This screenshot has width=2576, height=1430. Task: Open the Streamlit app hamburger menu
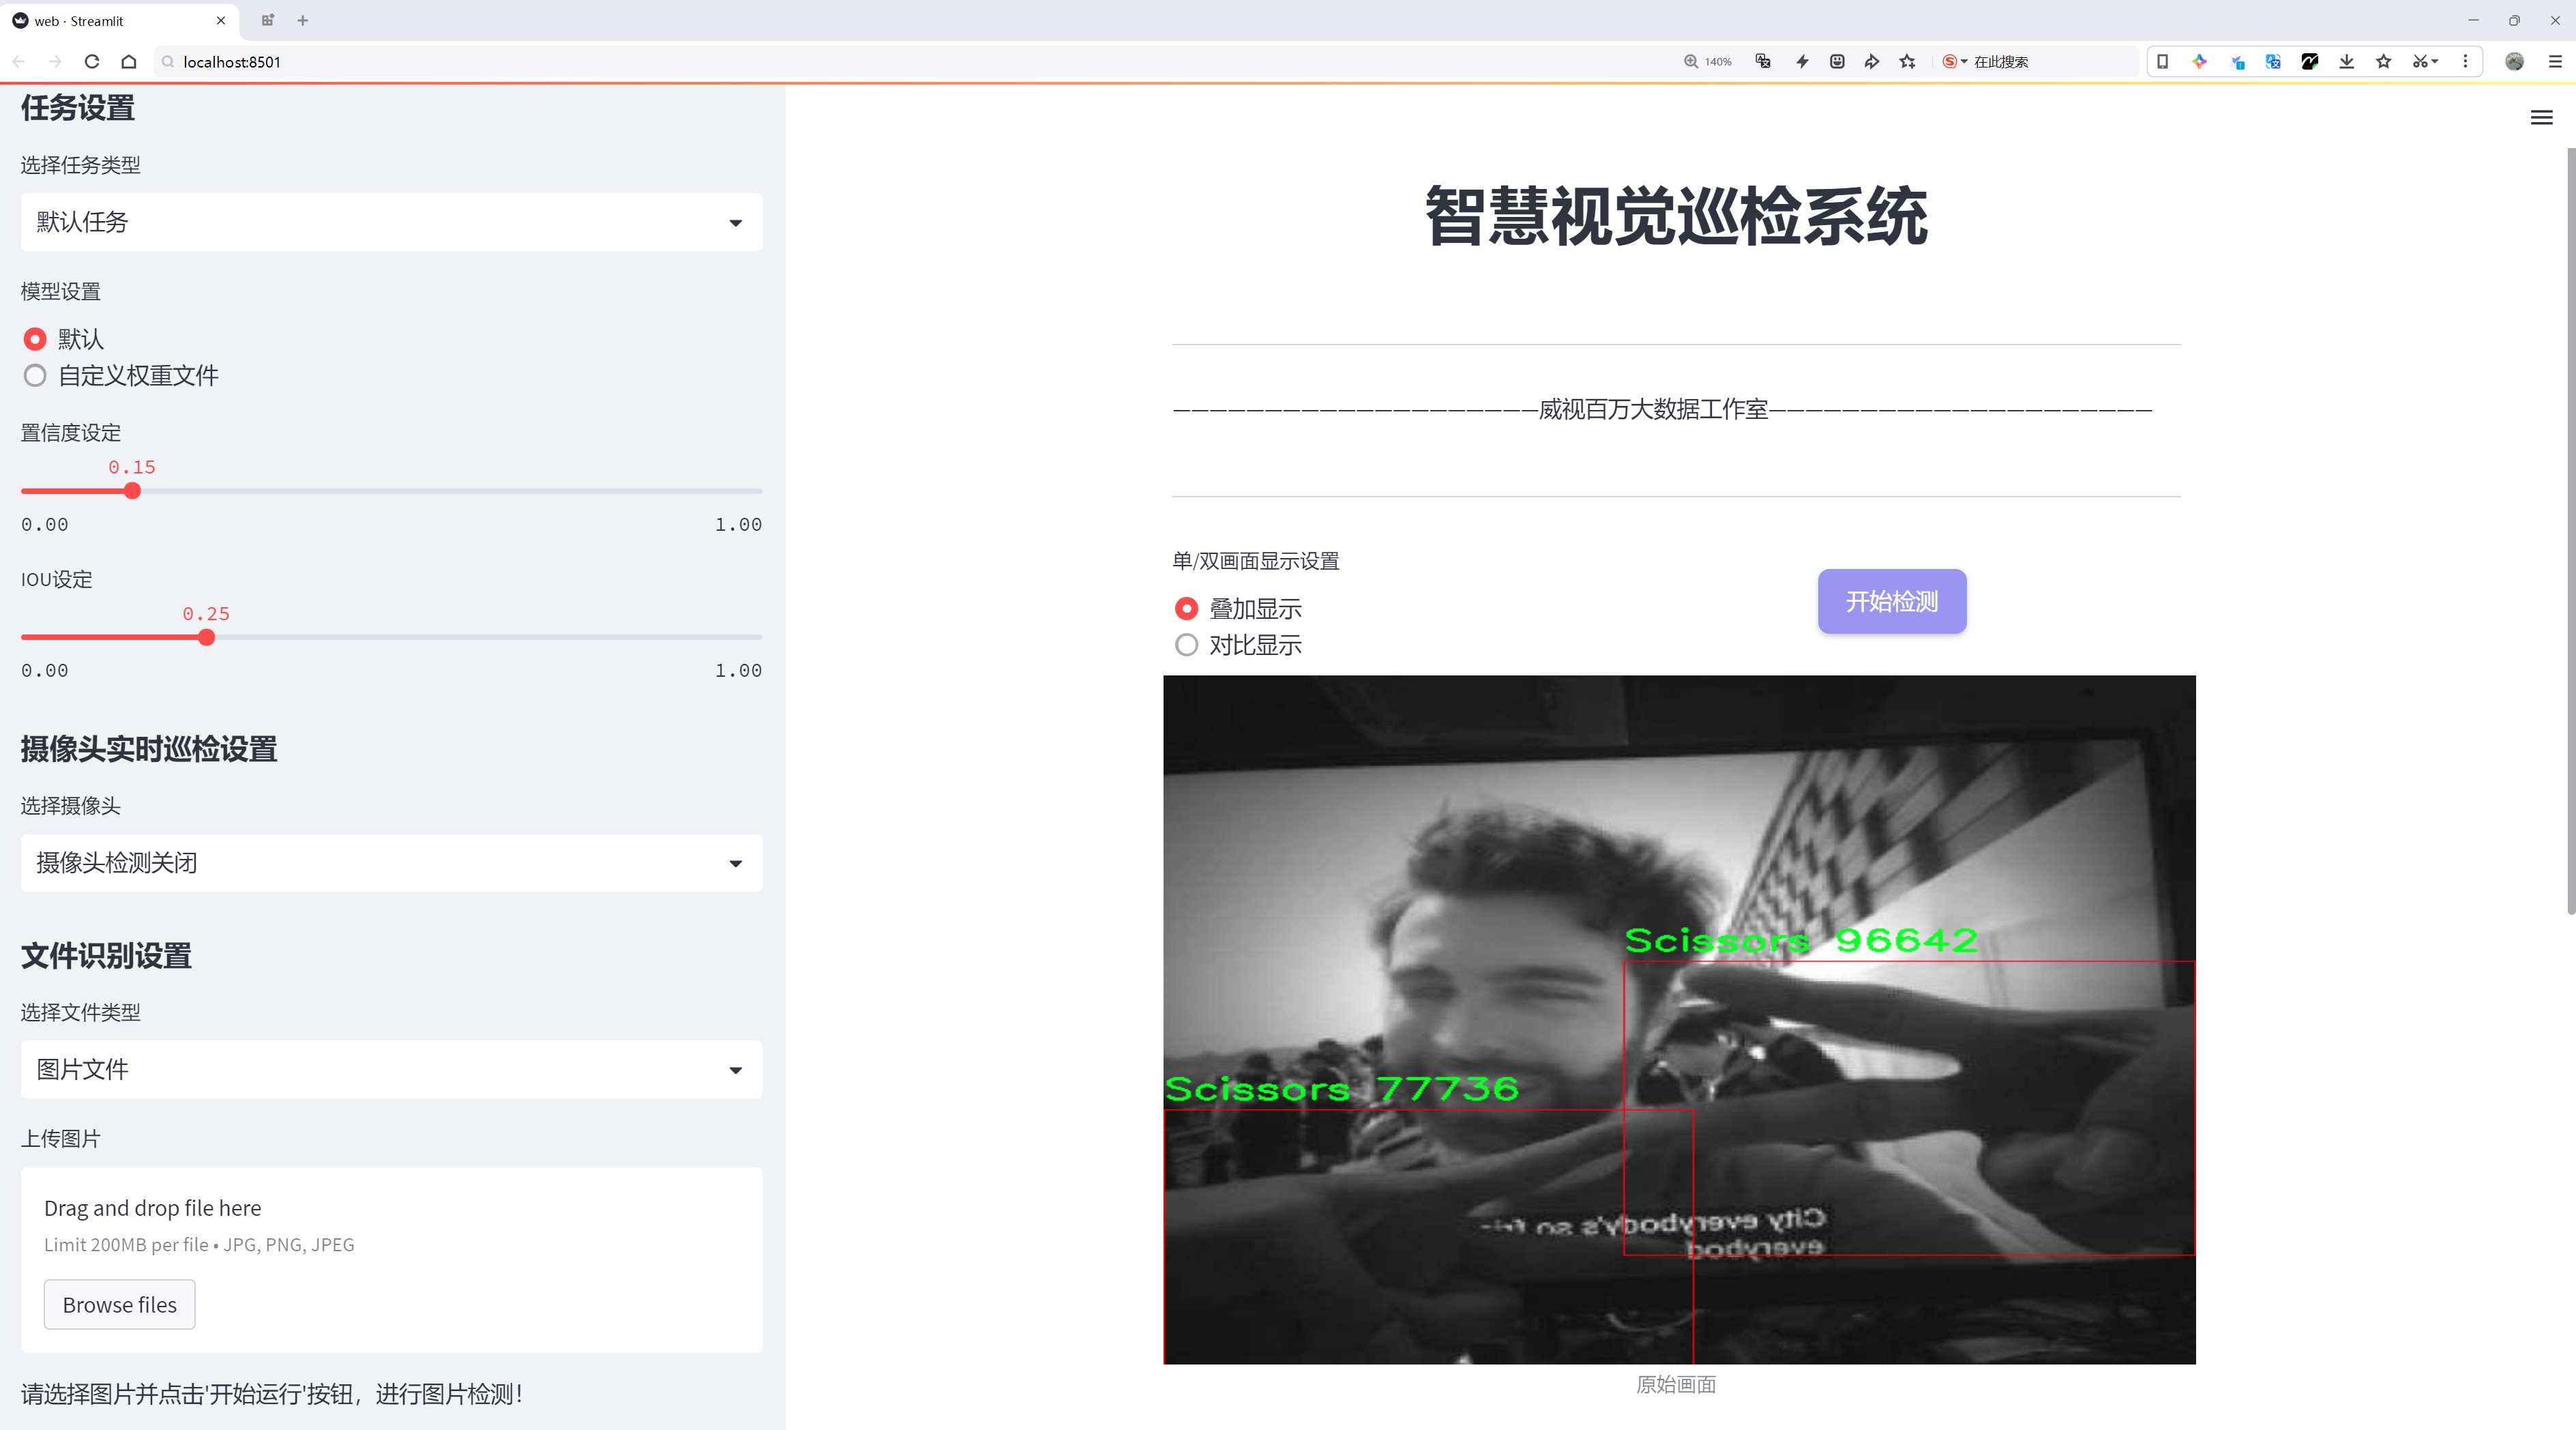[2541, 118]
